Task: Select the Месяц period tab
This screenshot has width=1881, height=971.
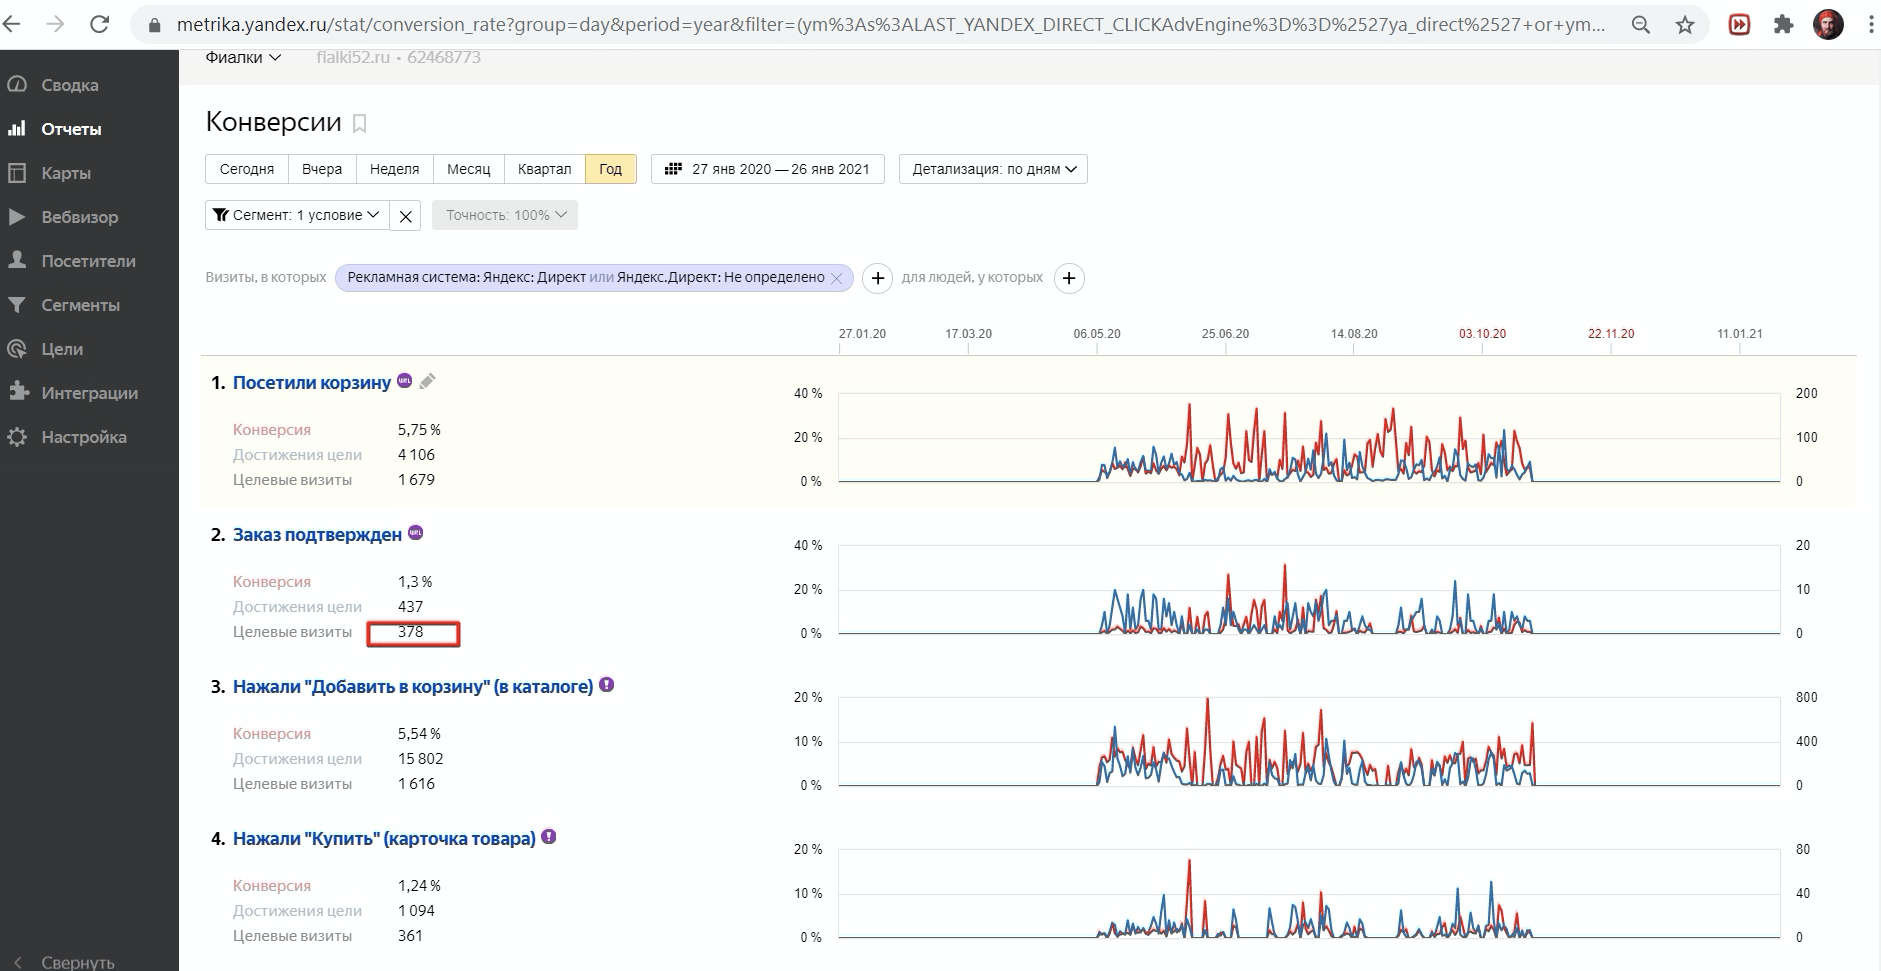Action: 468,169
